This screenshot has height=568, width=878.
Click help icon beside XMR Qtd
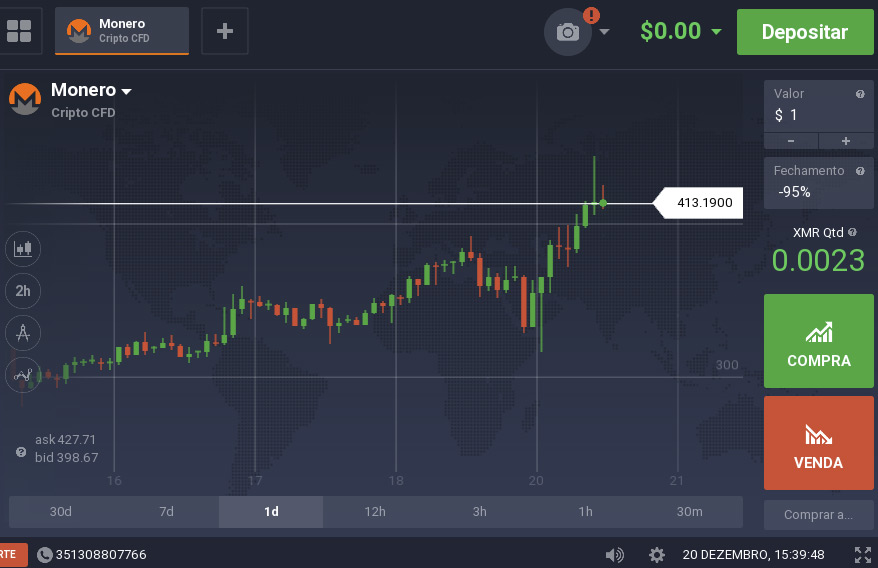(852, 232)
